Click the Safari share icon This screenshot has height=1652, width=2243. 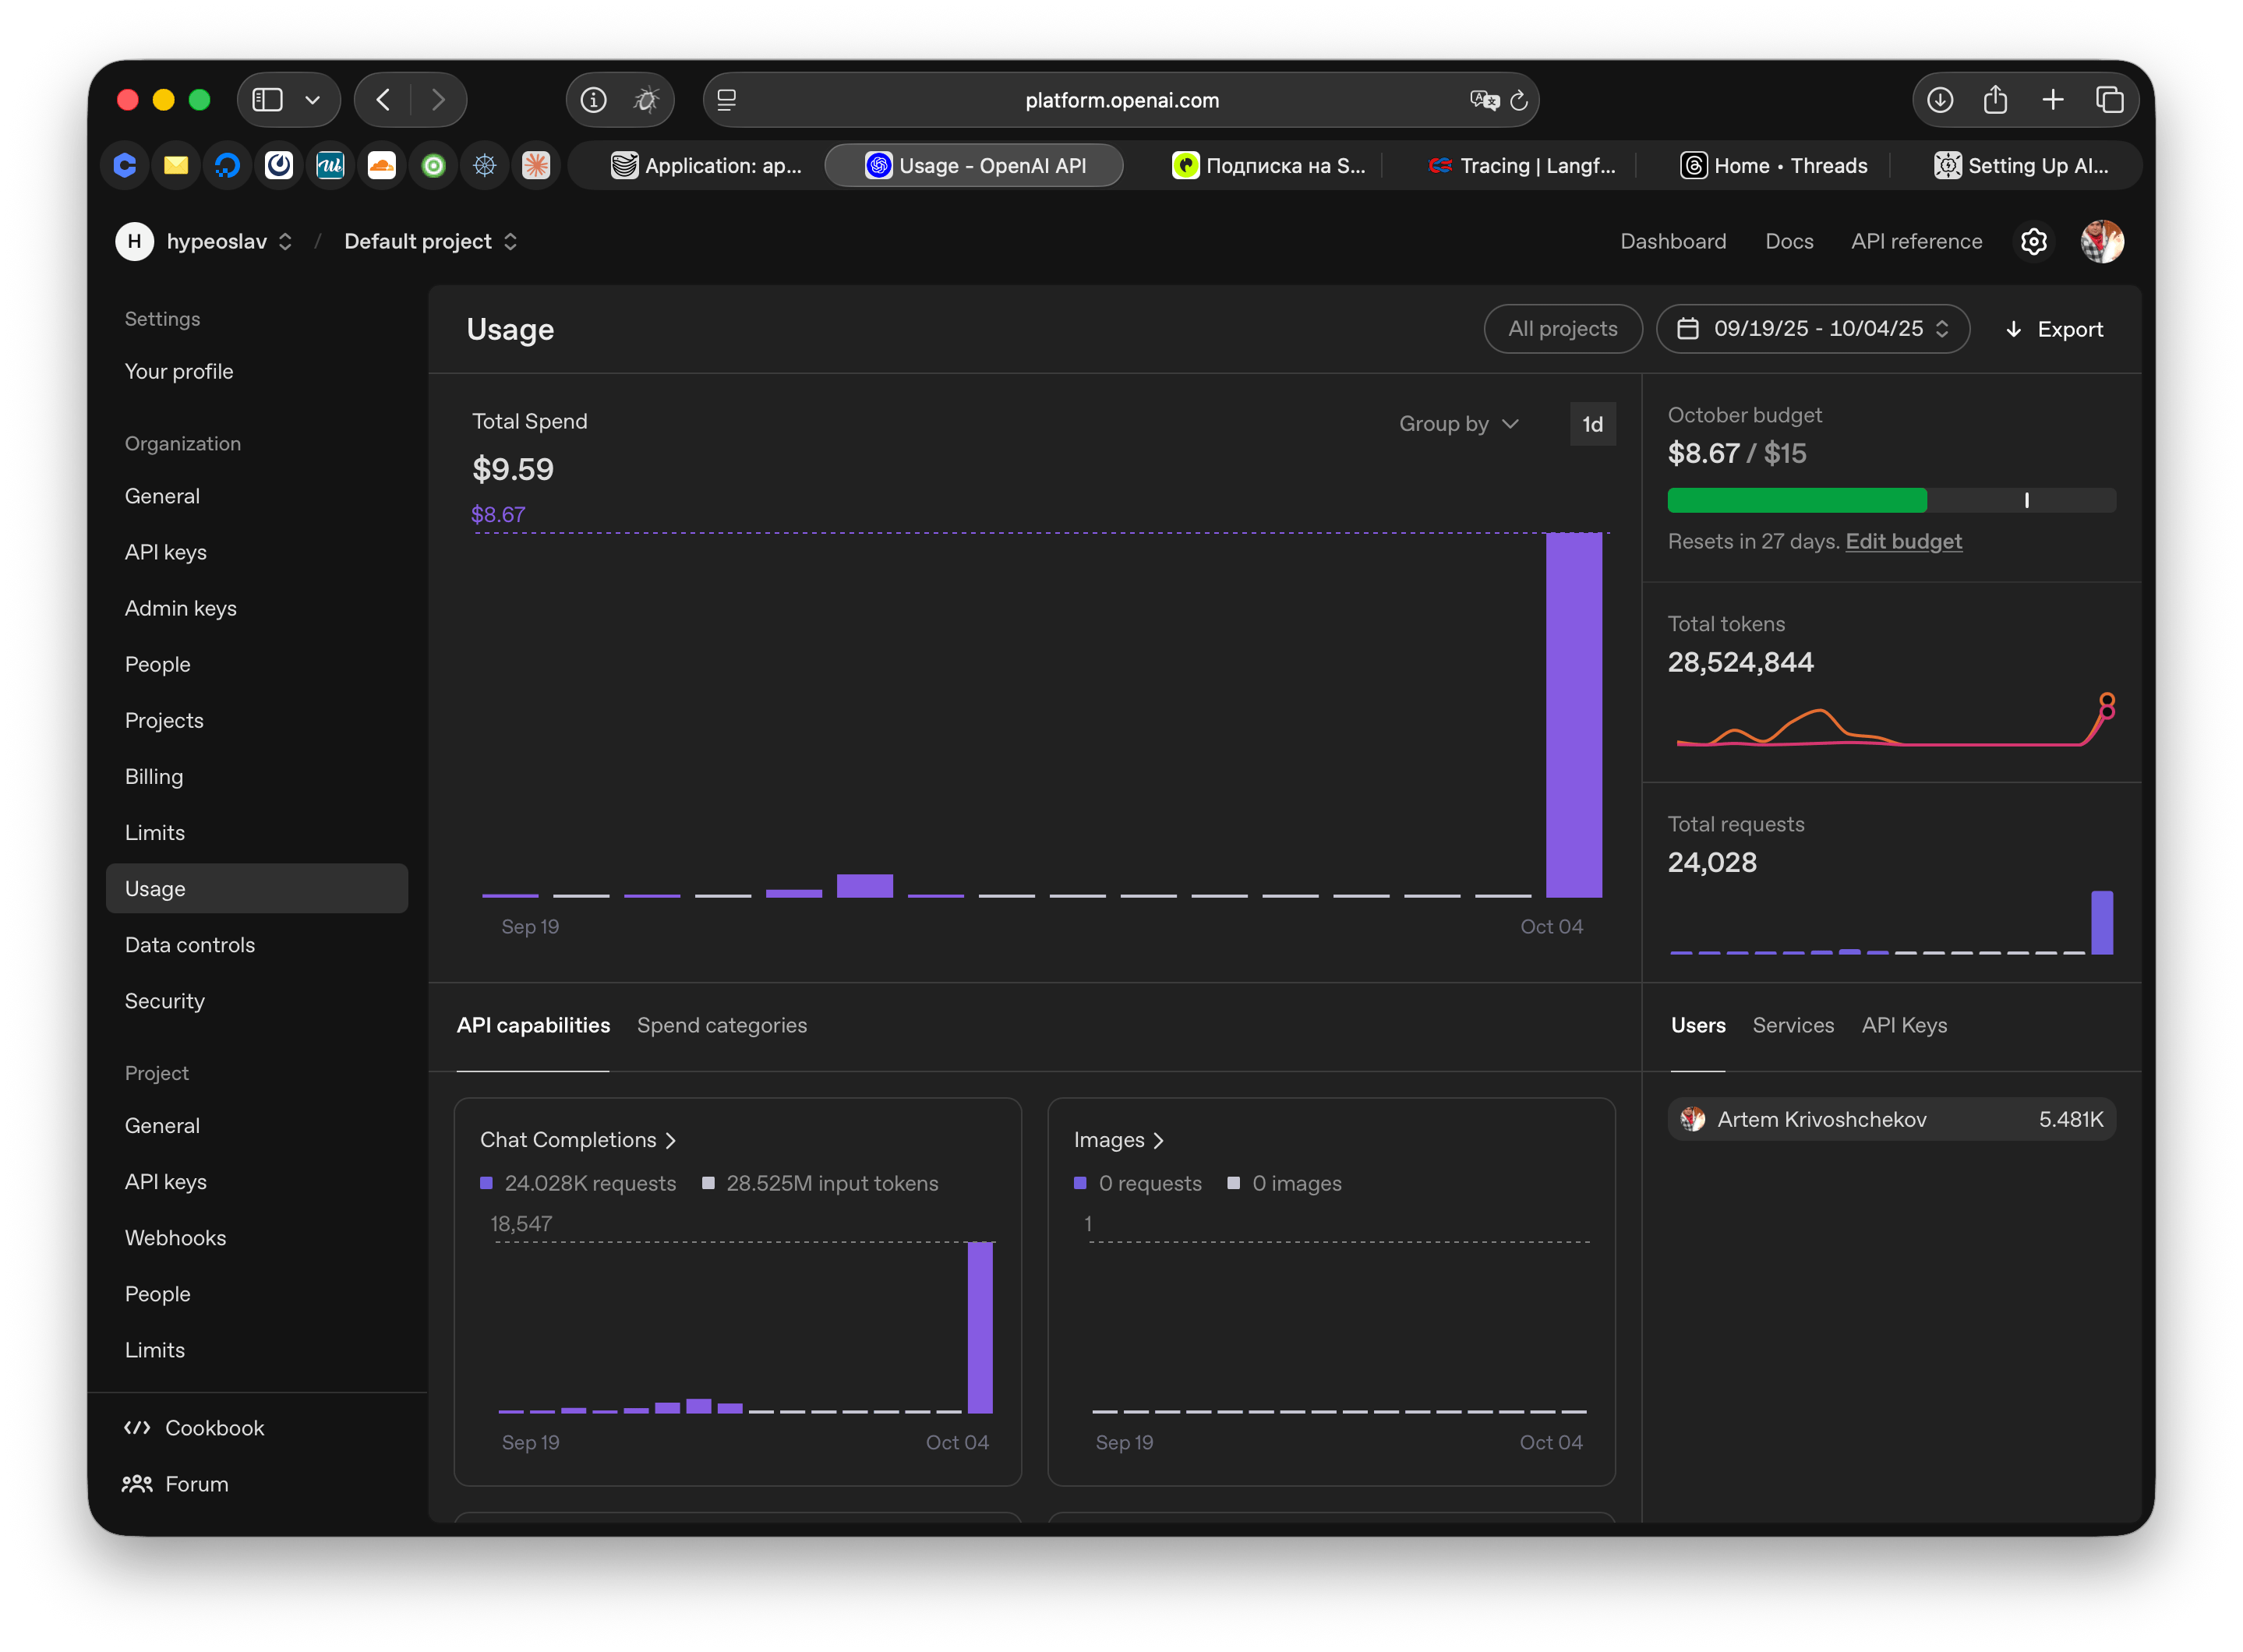click(1995, 100)
